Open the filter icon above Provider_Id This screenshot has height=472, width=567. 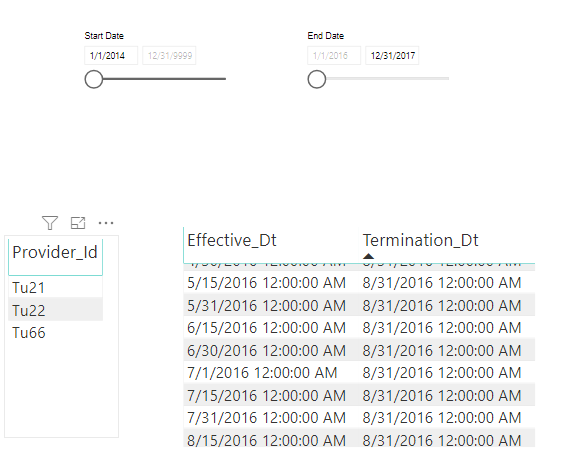50,223
